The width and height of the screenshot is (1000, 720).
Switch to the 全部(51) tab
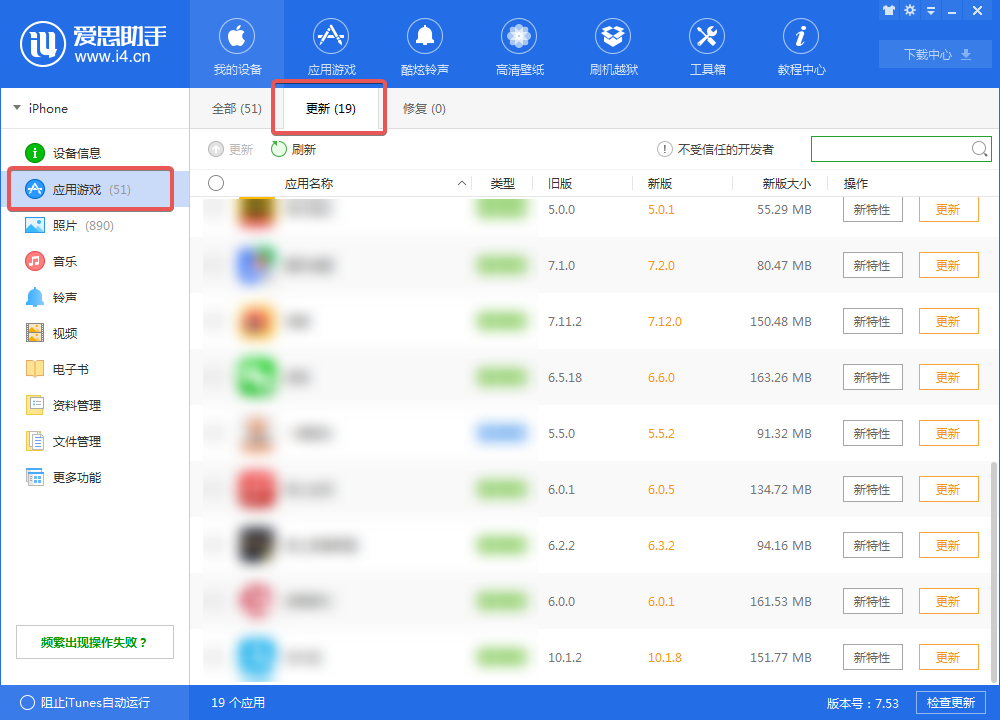pyautogui.click(x=240, y=108)
